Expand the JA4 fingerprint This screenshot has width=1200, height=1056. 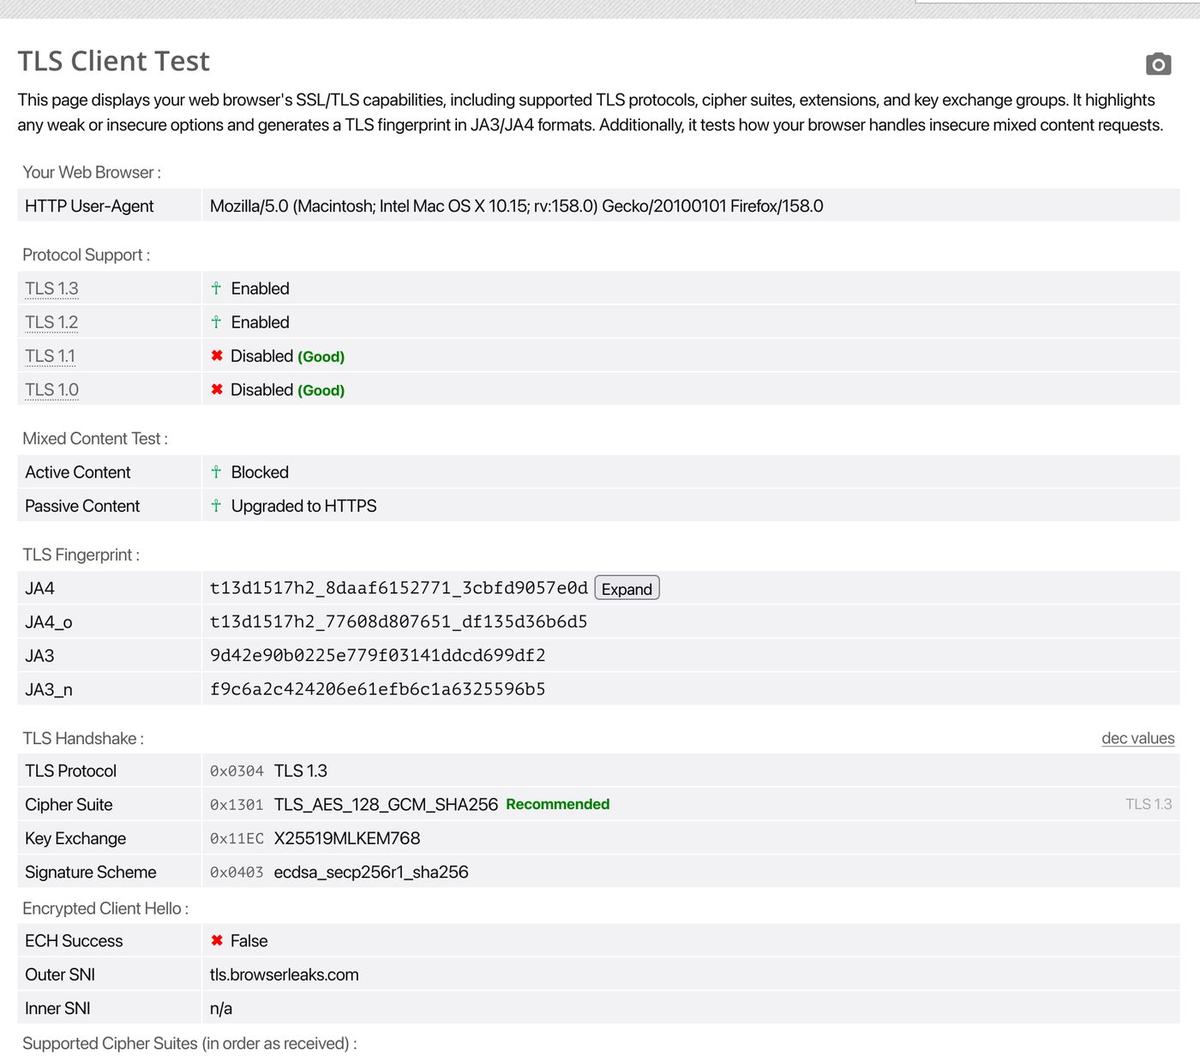point(627,589)
